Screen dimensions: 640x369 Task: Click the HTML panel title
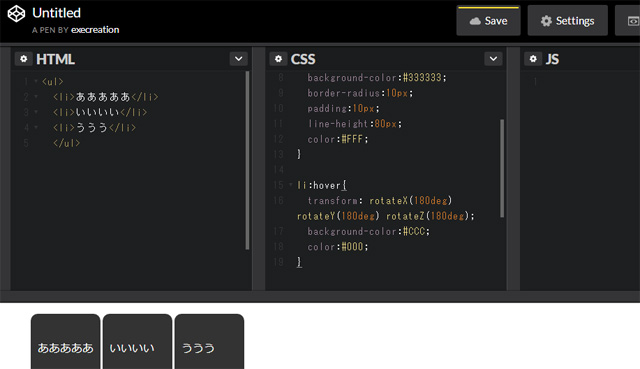[55, 59]
